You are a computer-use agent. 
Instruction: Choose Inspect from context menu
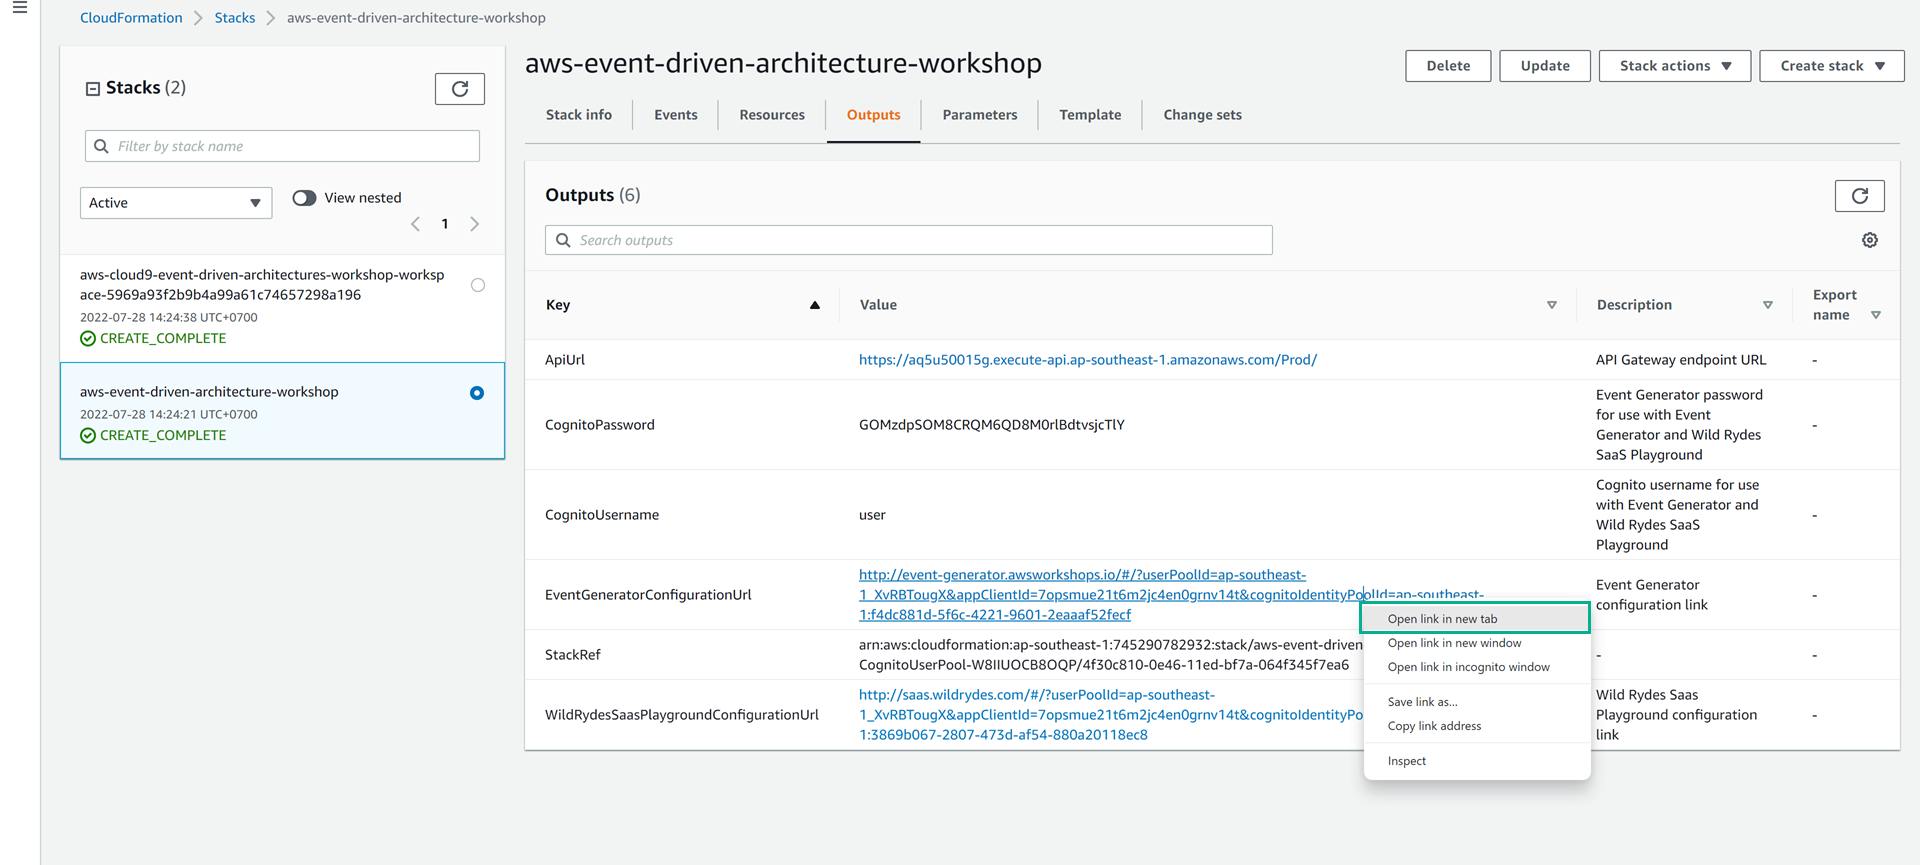tap(1476, 761)
